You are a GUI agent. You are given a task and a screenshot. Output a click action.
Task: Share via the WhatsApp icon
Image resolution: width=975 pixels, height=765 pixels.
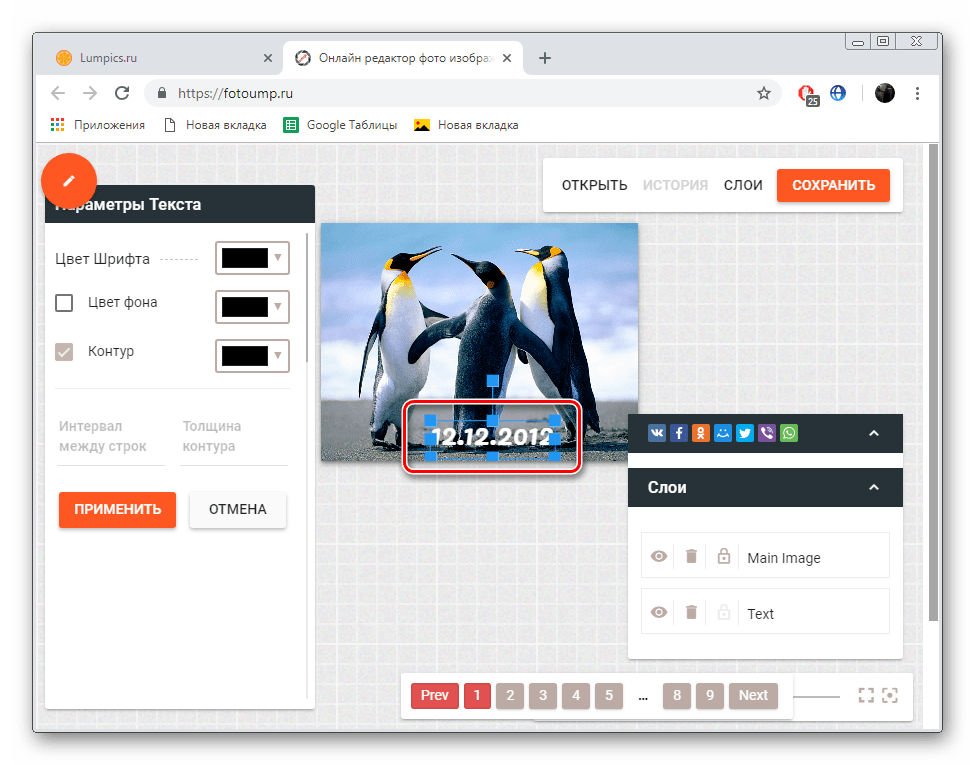coord(790,433)
